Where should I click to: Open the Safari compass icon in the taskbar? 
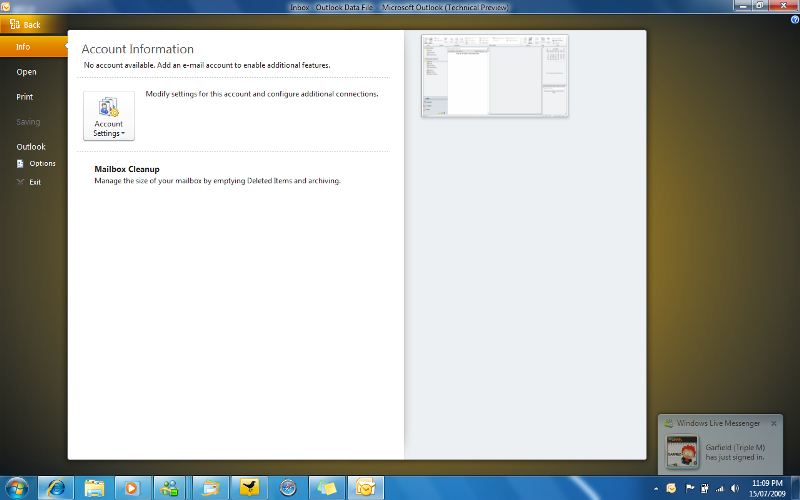[x=288, y=488]
